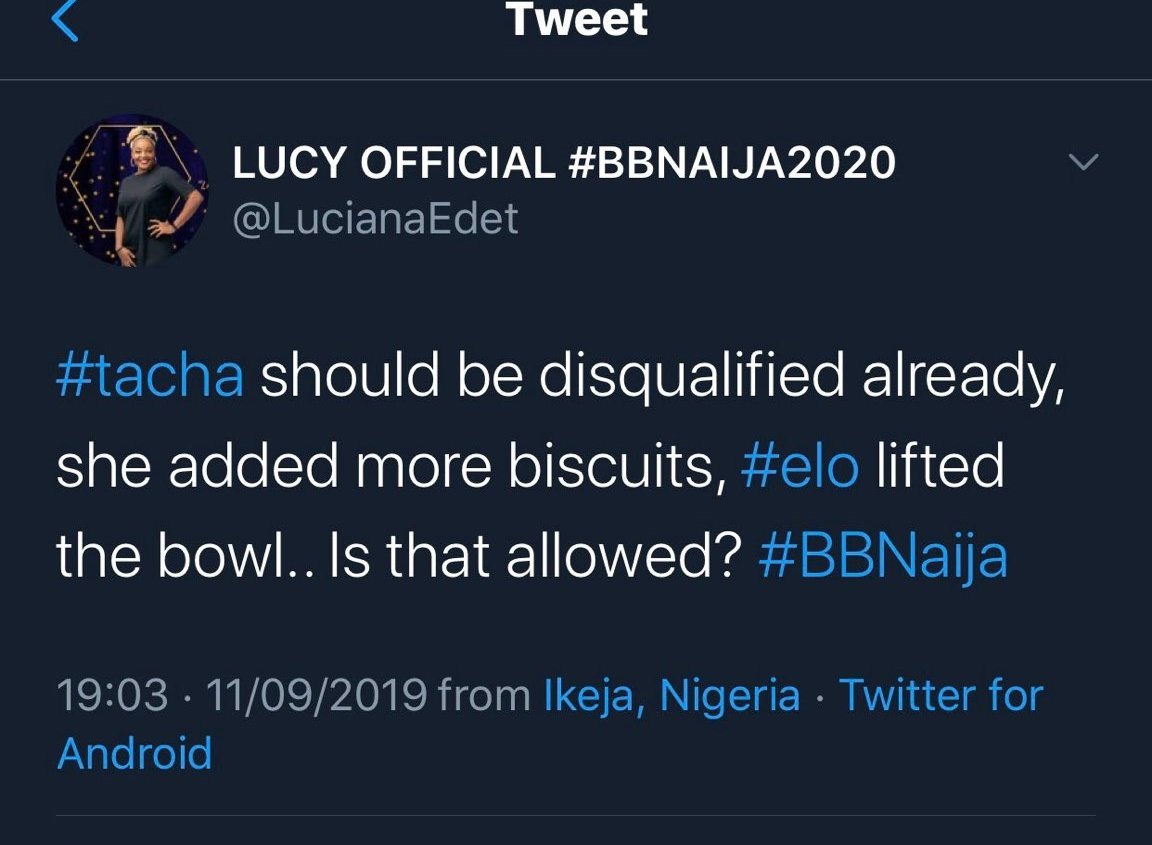
Task: Tap the word "from" before location
Action: (x=484, y=696)
